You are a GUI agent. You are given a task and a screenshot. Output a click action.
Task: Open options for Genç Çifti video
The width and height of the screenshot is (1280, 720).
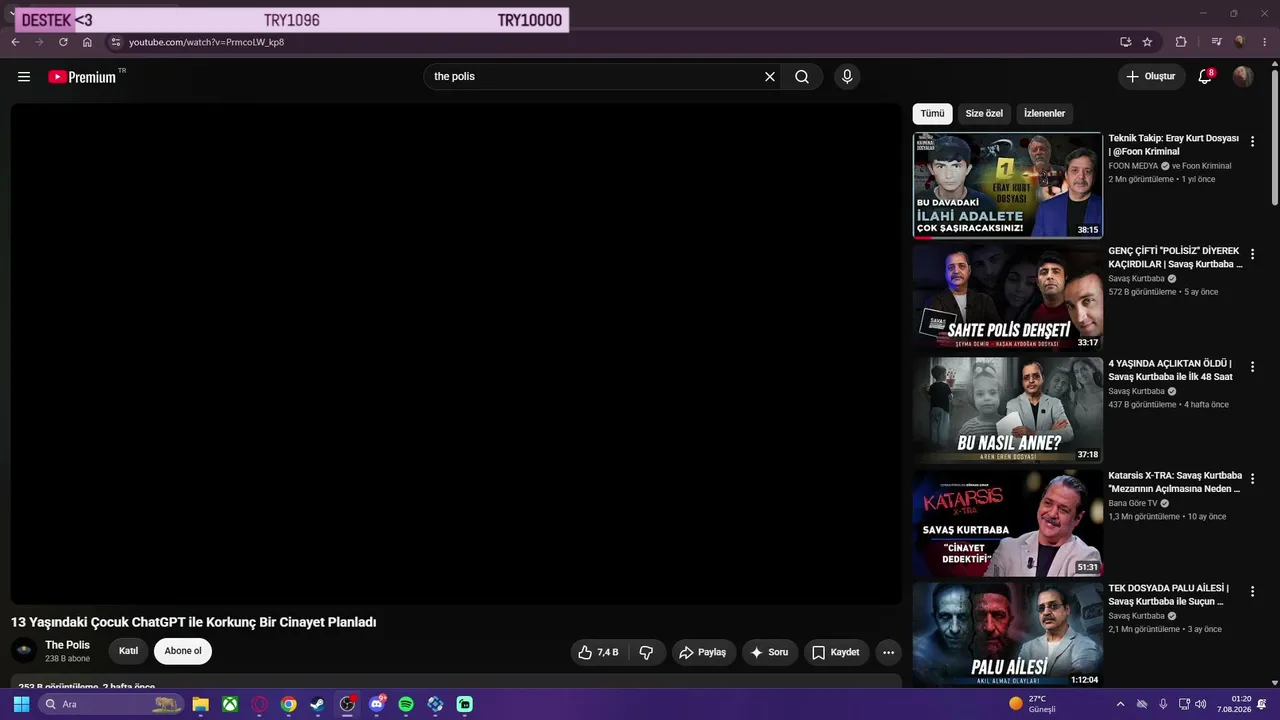[1252, 254]
